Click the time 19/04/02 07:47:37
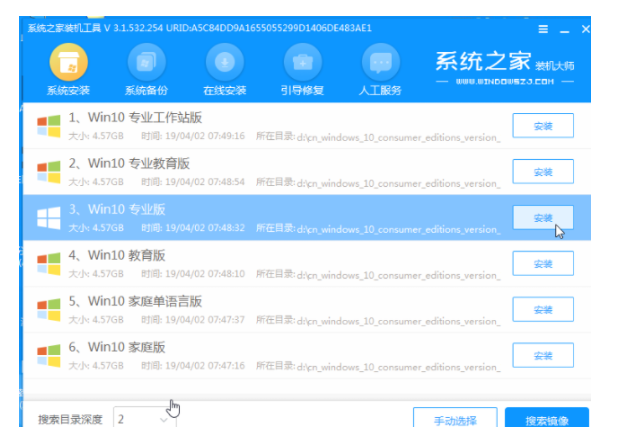The image size is (618, 435). coord(205,320)
